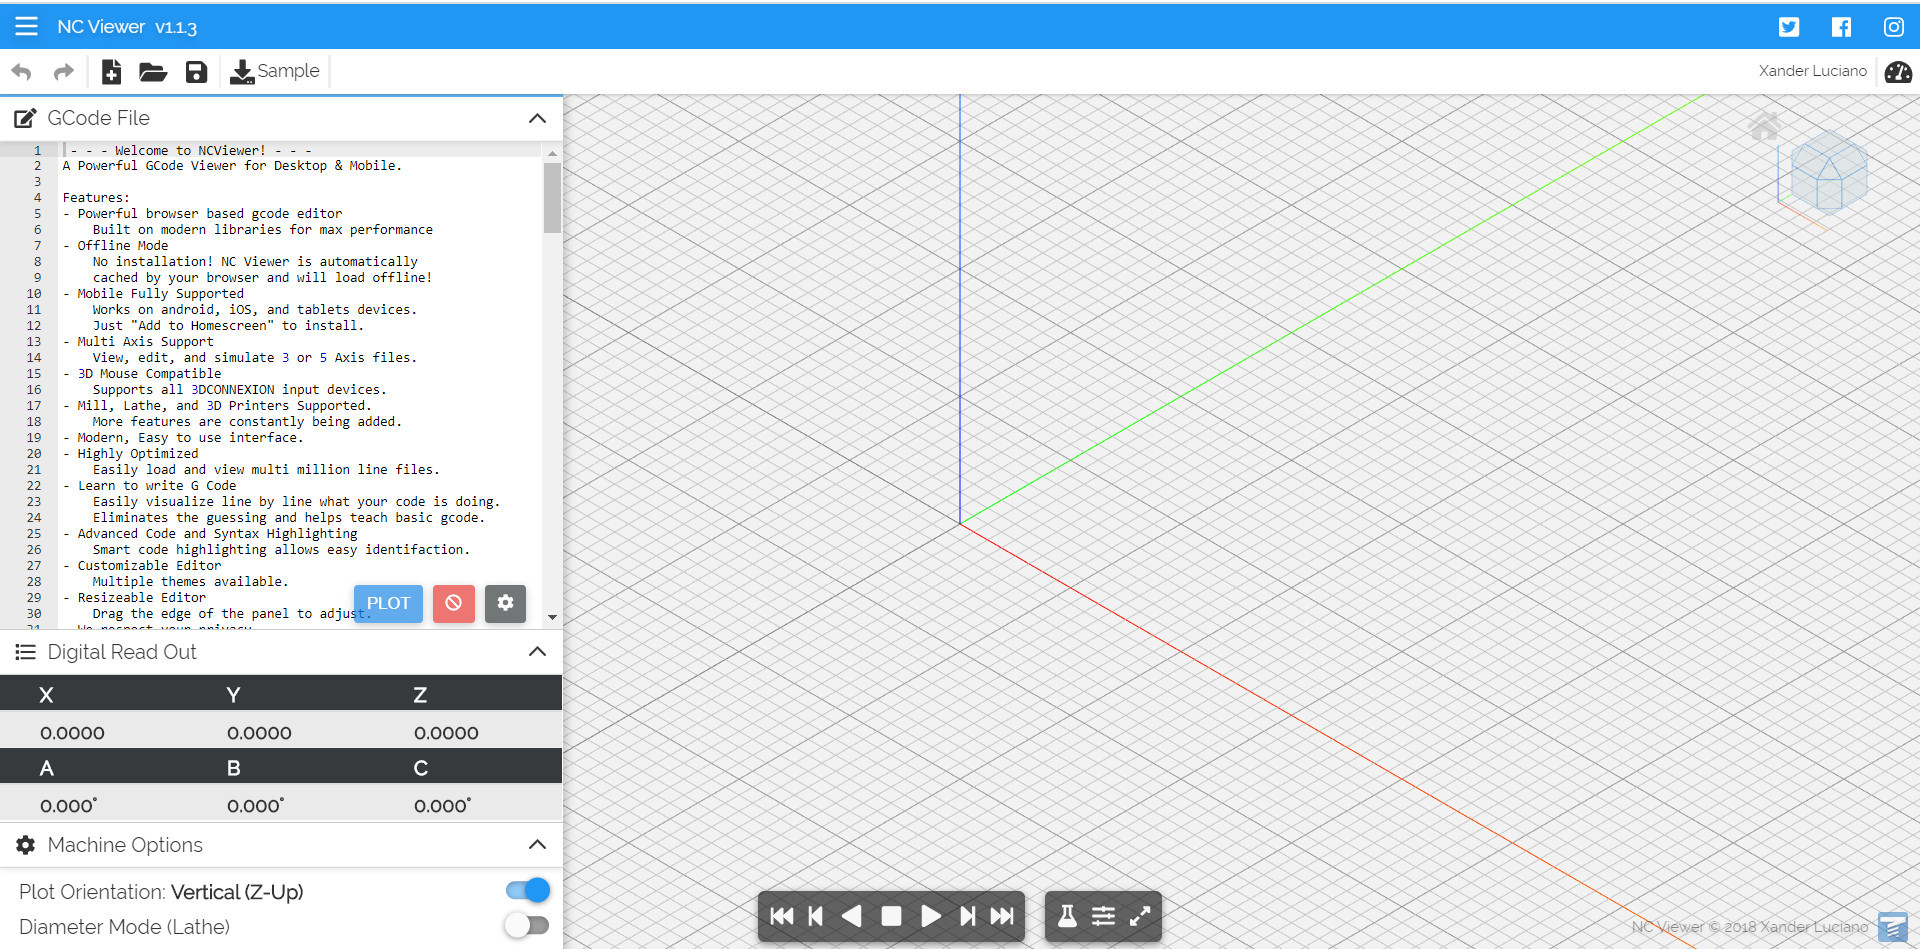
Task: Click the NC Viewer v1.1.3 title
Action: 127,27
